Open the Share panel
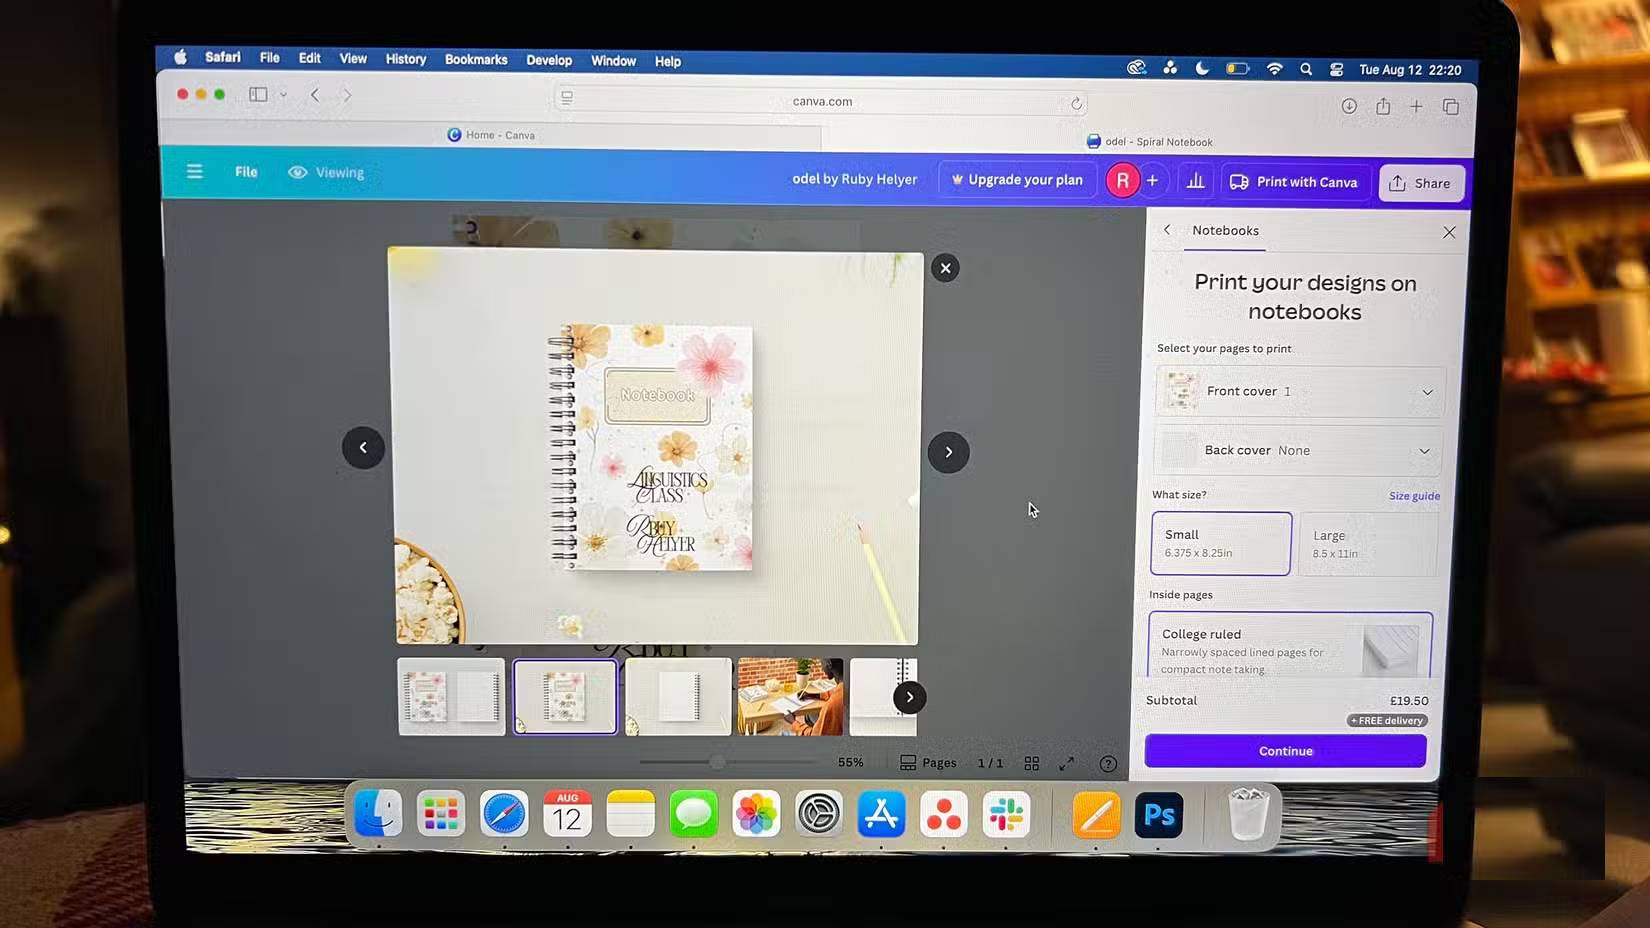The width and height of the screenshot is (1650, 928). click(x=1421, y=183)
